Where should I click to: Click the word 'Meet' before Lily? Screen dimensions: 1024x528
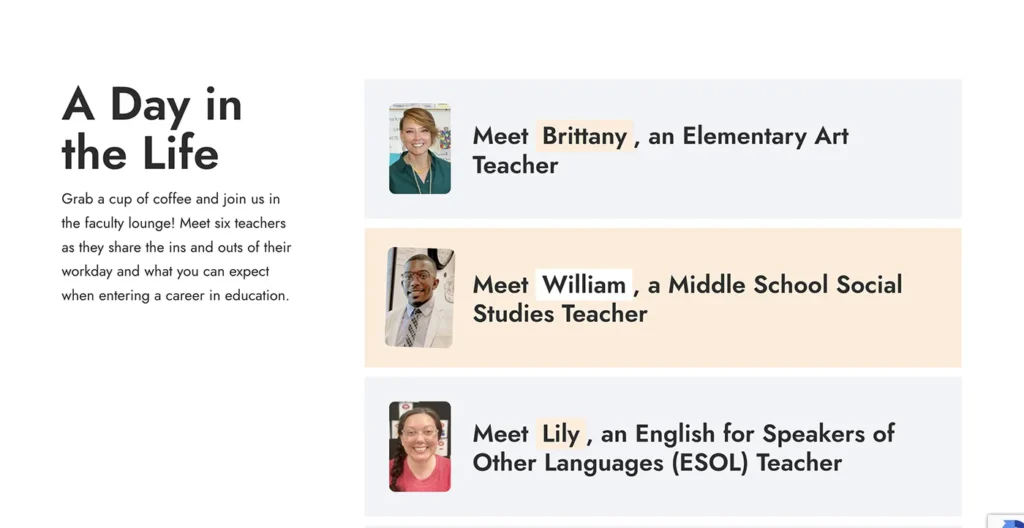tap(500, 434)
